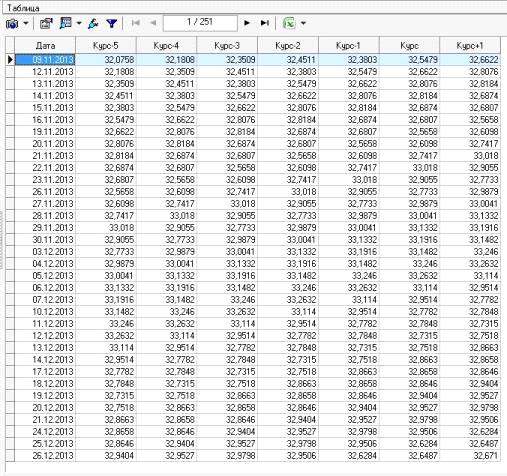Select the date cell 06.12.2013

(45, 288)
